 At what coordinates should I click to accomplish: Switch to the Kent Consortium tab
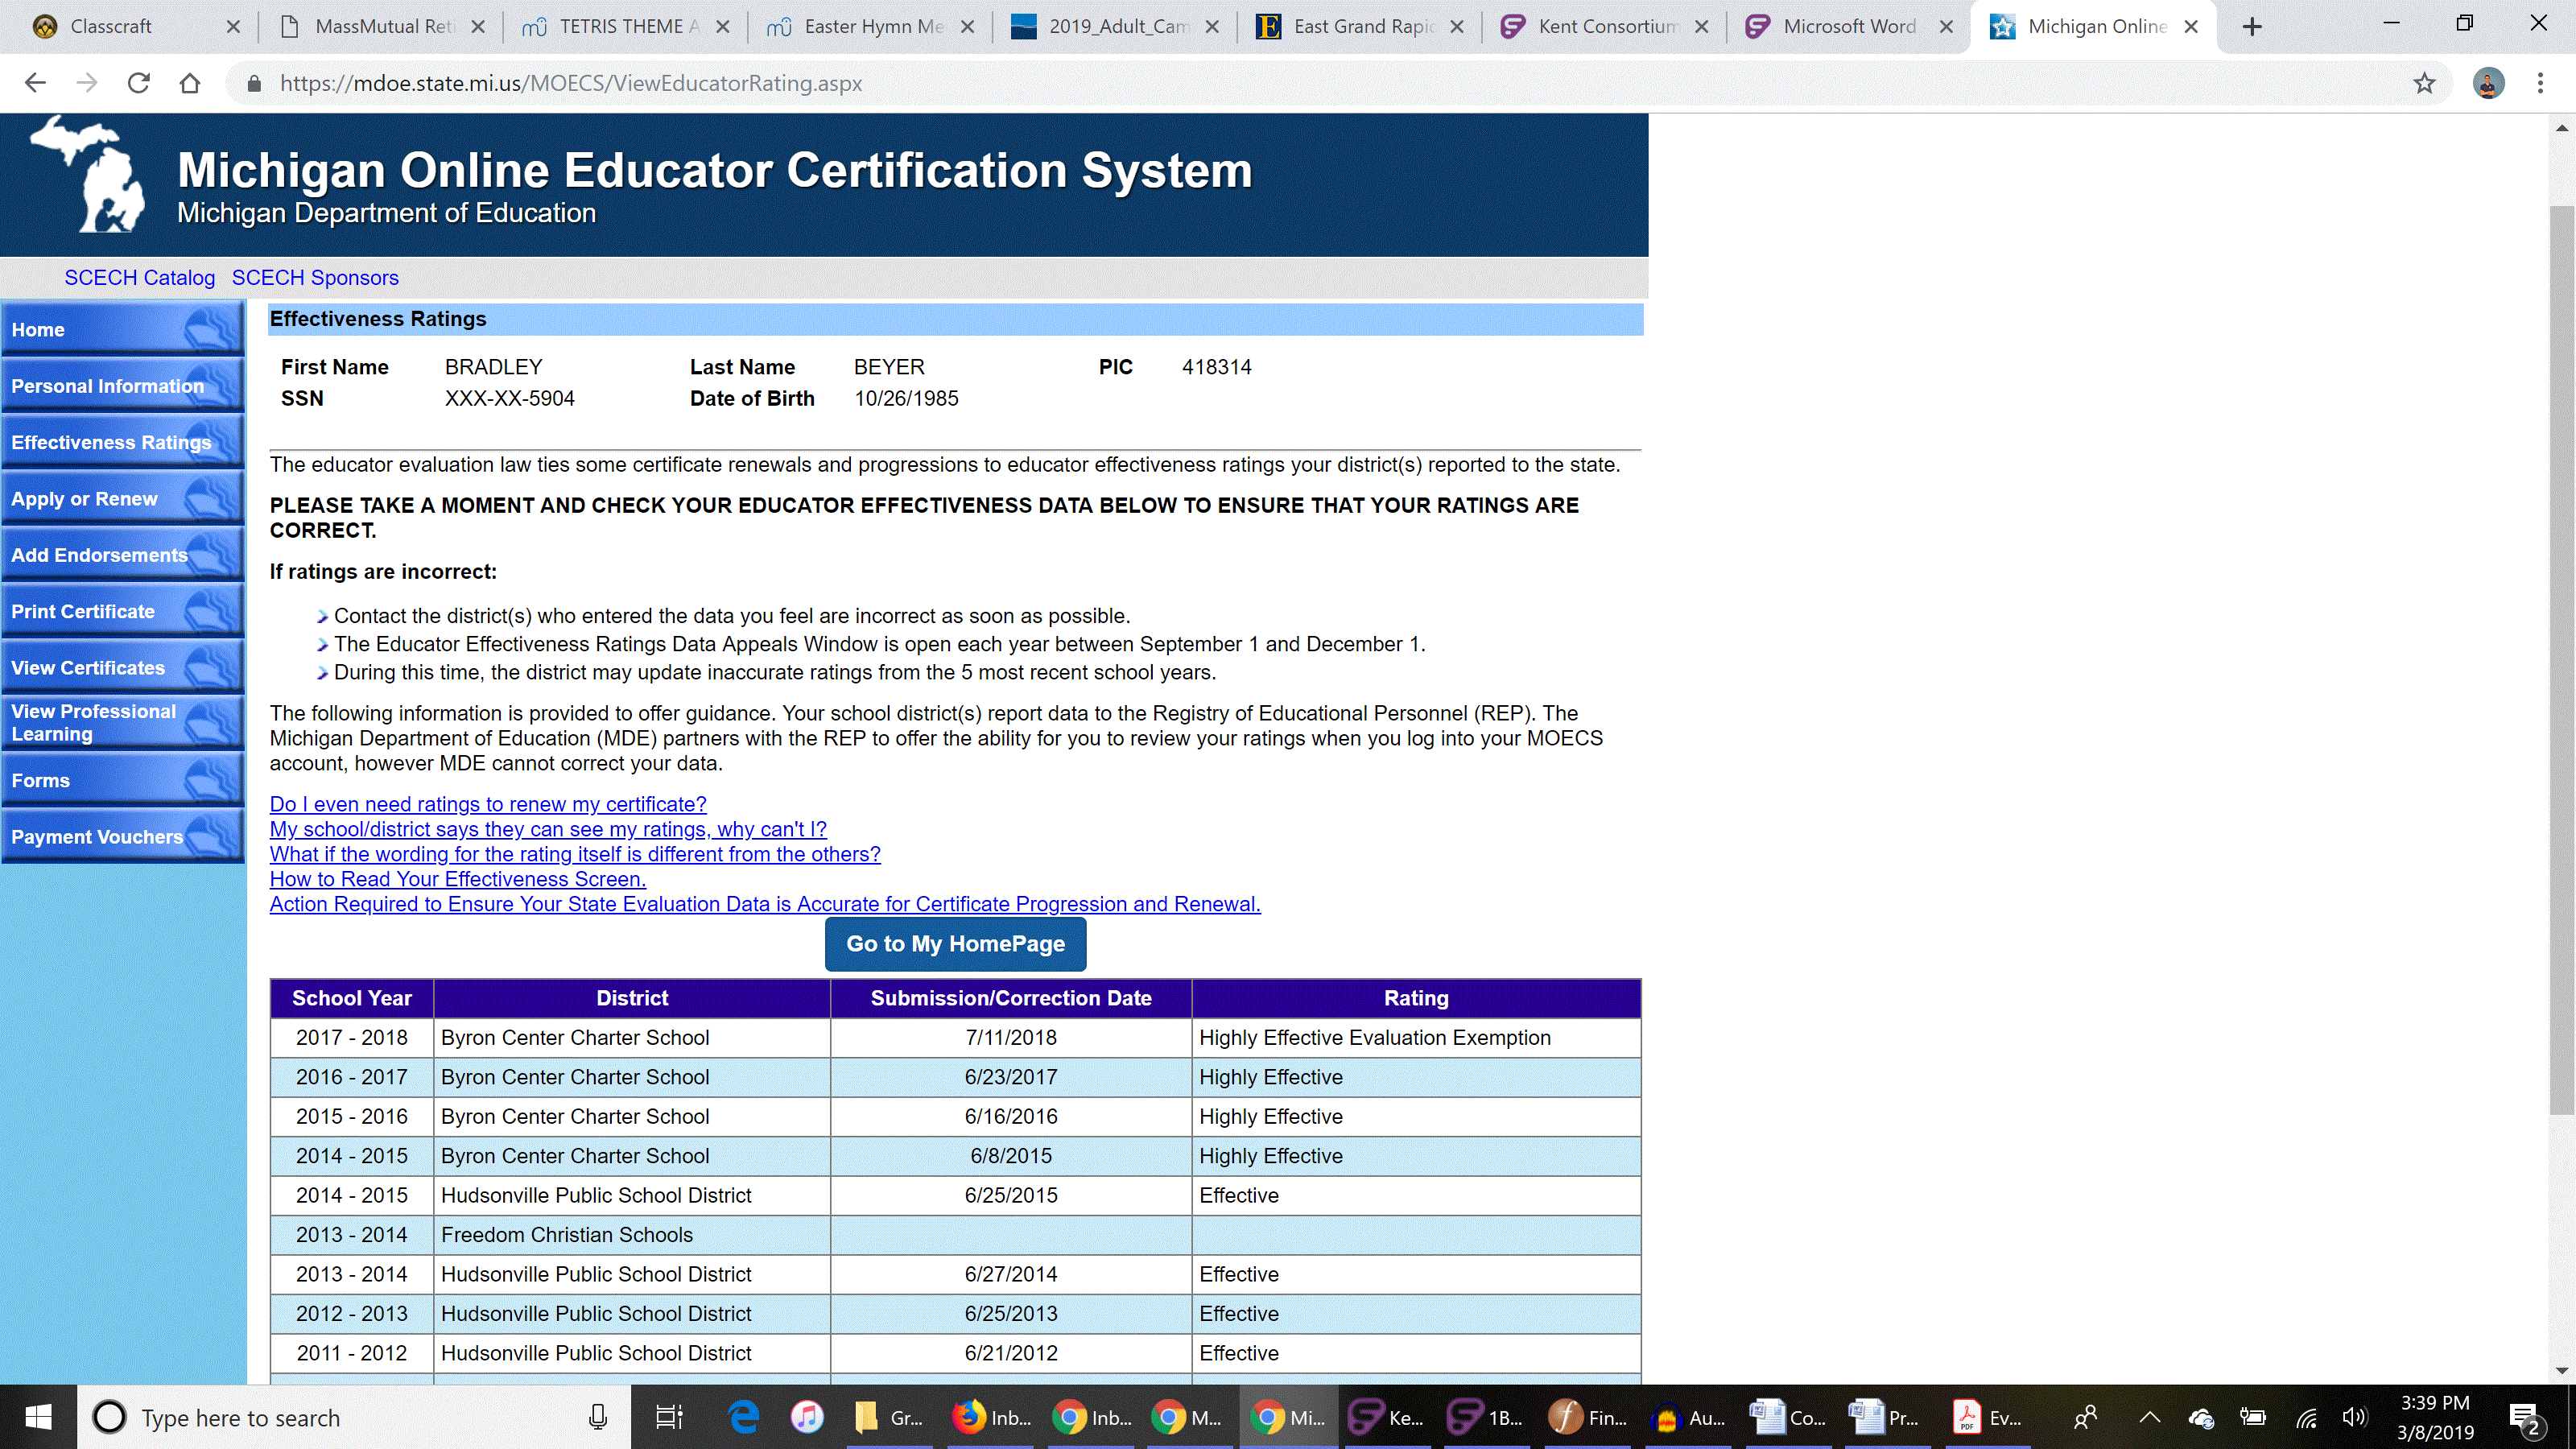[x=1607, y=27]
